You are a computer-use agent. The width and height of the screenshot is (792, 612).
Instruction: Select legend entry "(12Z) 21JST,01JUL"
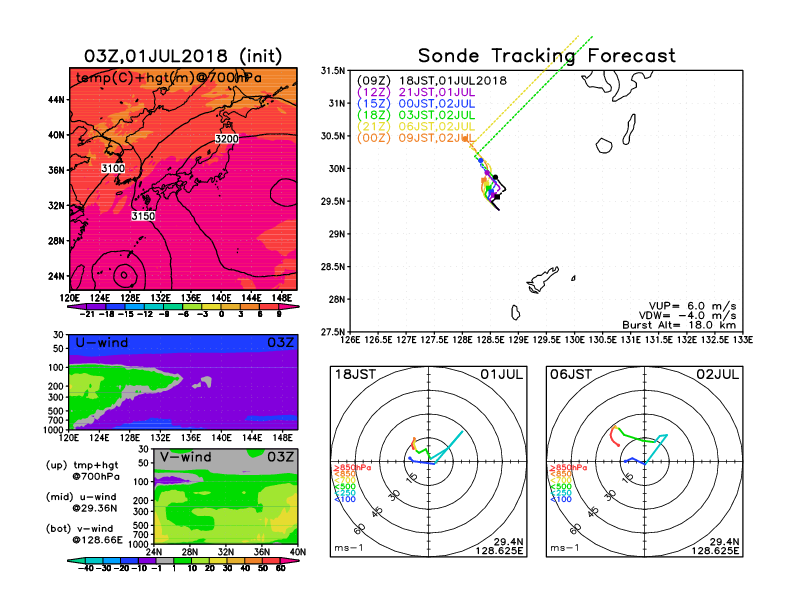point(416,92)
